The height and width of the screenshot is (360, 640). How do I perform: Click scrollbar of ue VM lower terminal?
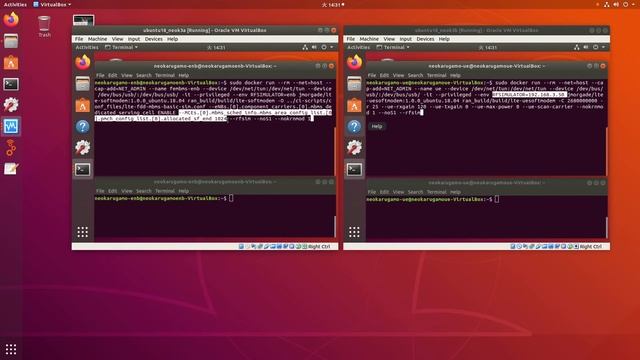pyautogui.click(x=606, y=227)
